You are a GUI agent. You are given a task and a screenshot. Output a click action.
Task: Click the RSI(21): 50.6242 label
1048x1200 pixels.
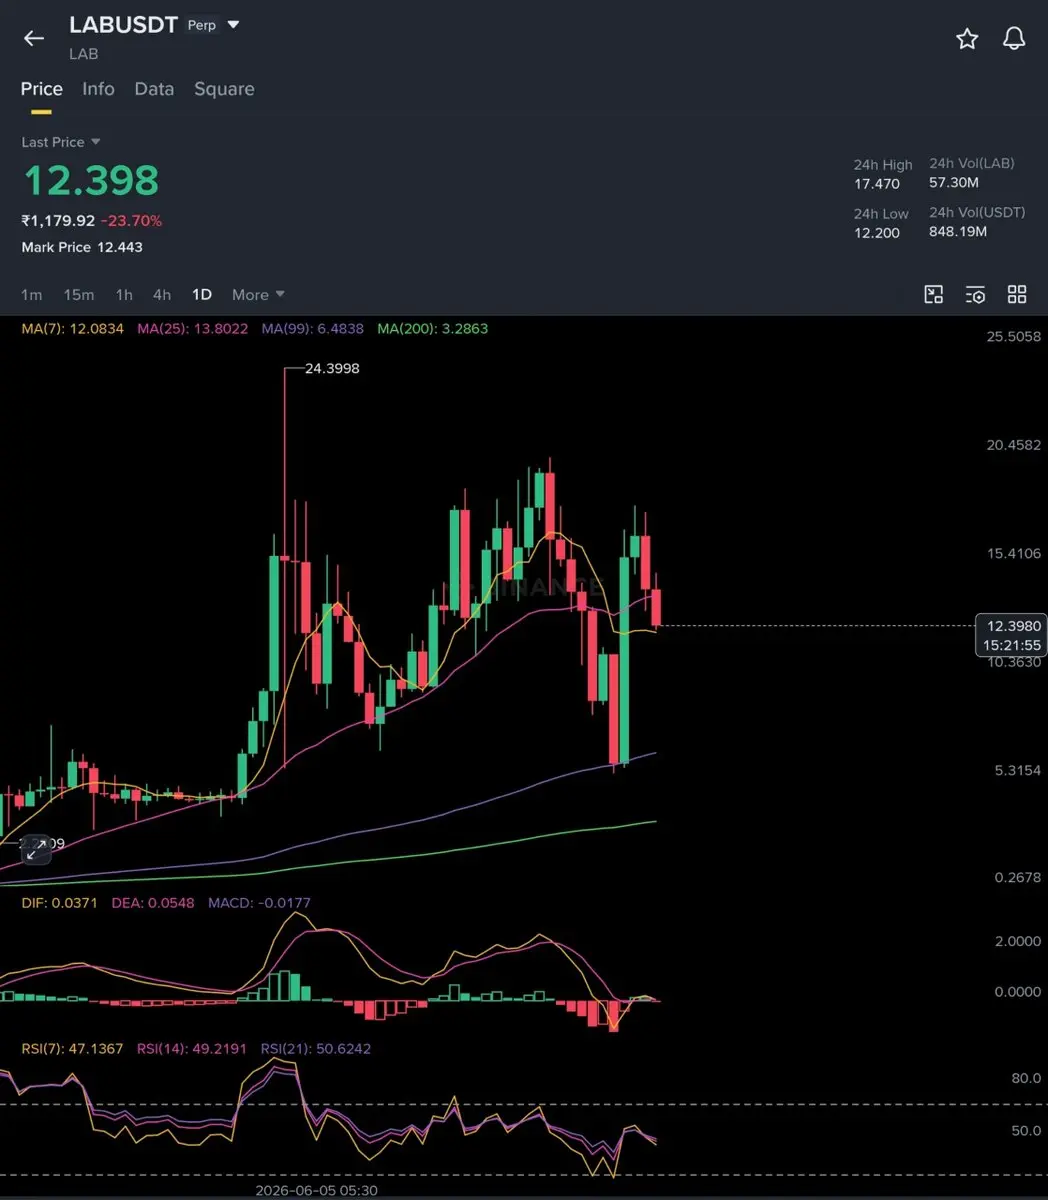316,1049
